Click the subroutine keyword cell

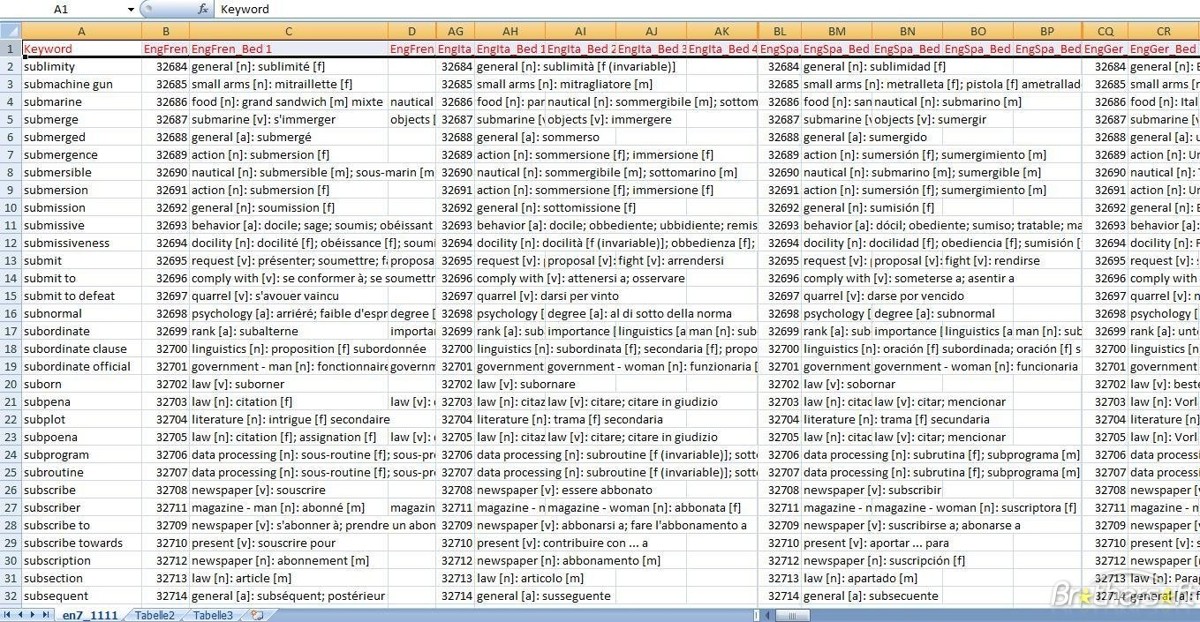(81, 472)
